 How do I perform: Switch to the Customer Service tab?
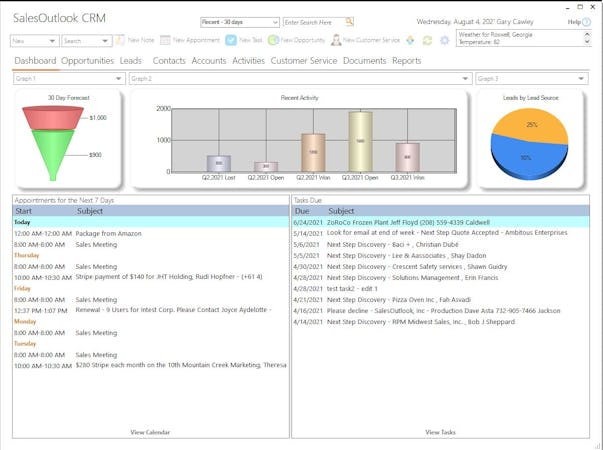304,61
